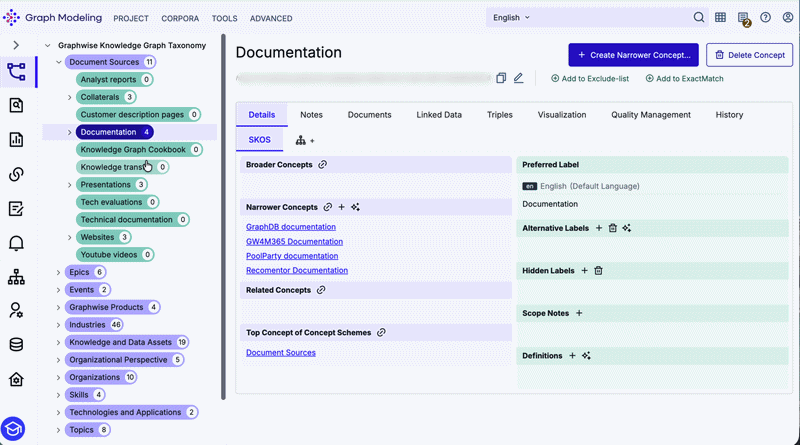Click Add to ExactMatch
Image resolution: width=800 pixels, height=445 pixels.
pos(684,79)
